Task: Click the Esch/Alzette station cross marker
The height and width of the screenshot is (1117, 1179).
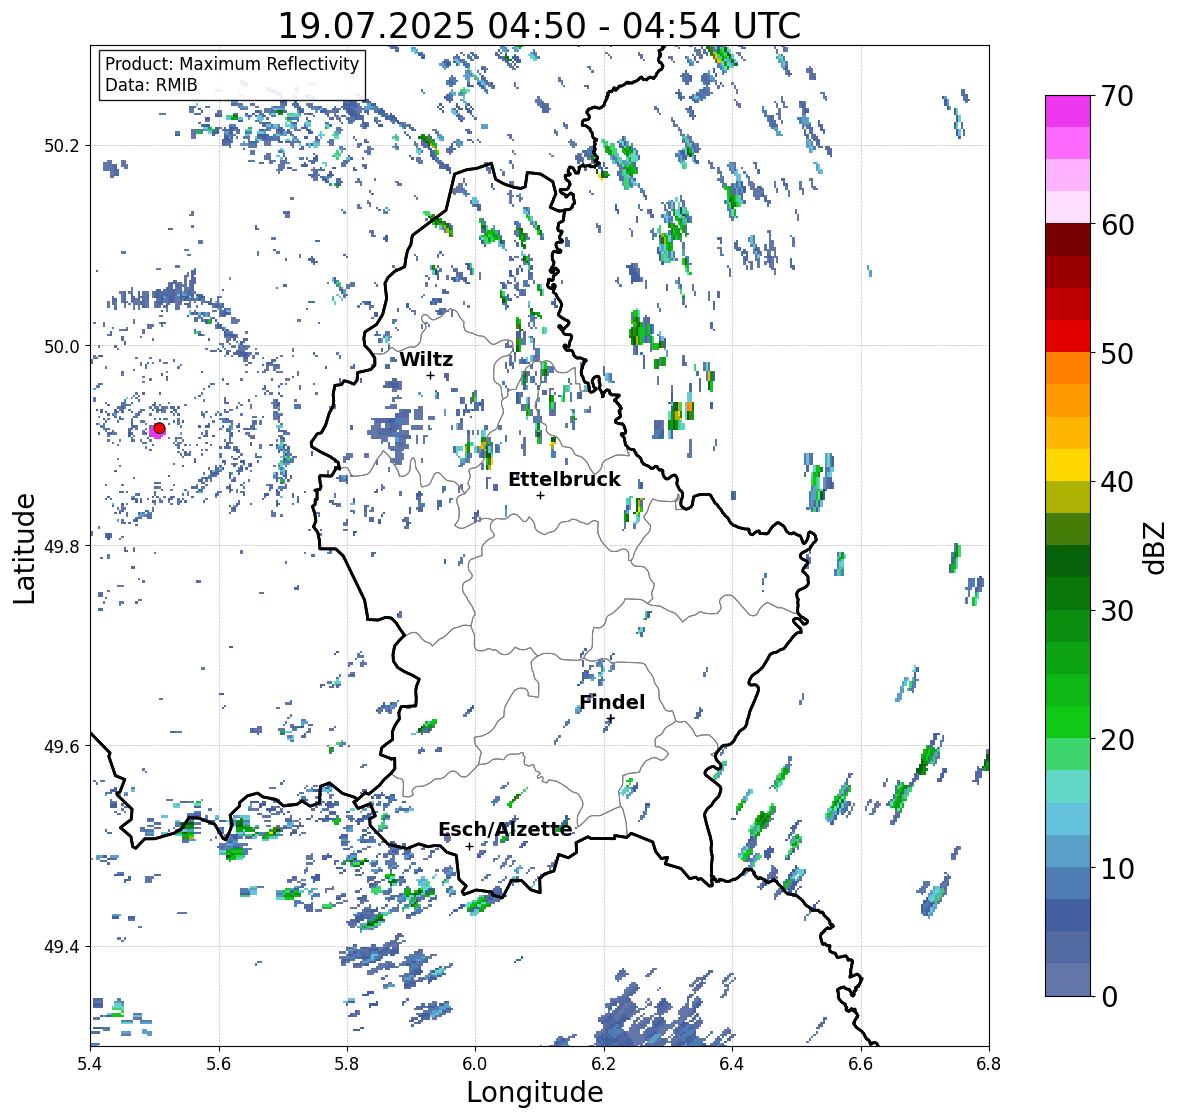Action: (469, 846)
